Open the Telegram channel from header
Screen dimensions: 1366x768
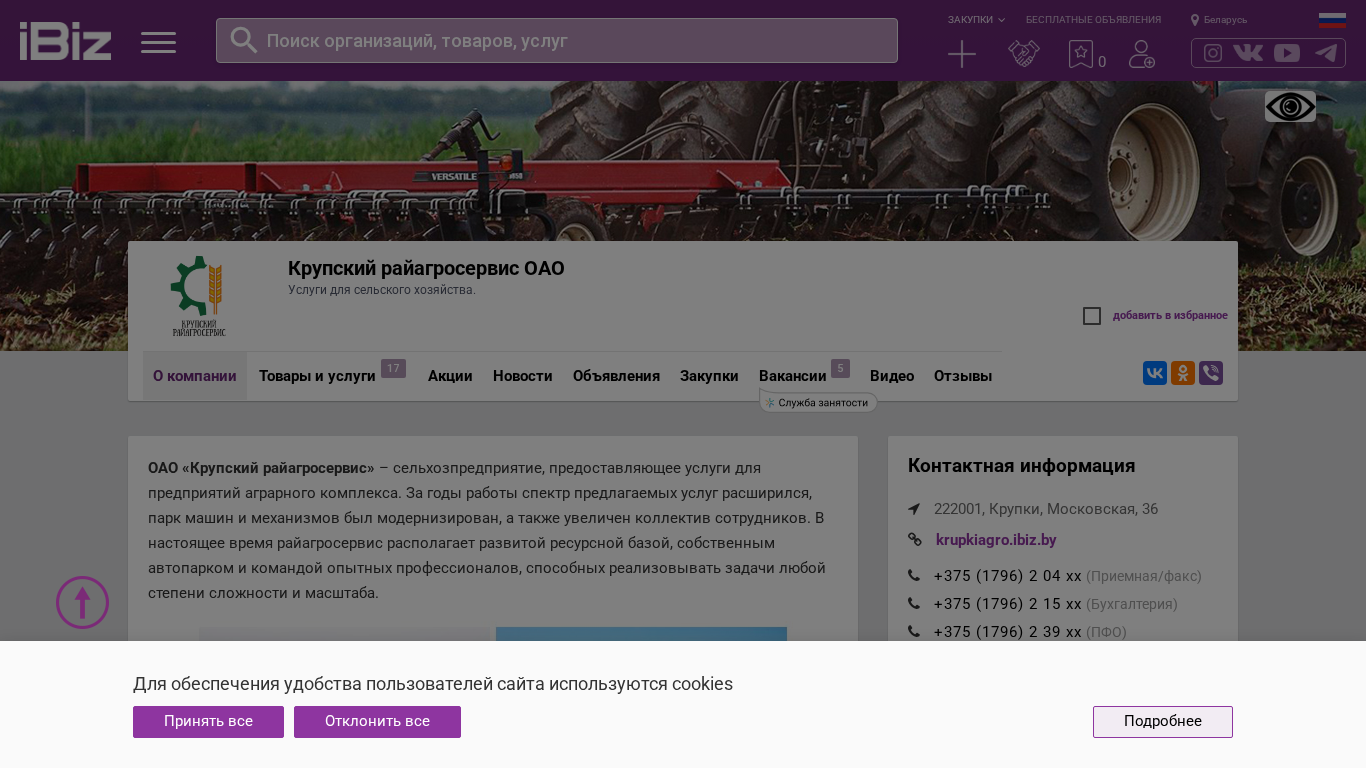click(1326, 53)
